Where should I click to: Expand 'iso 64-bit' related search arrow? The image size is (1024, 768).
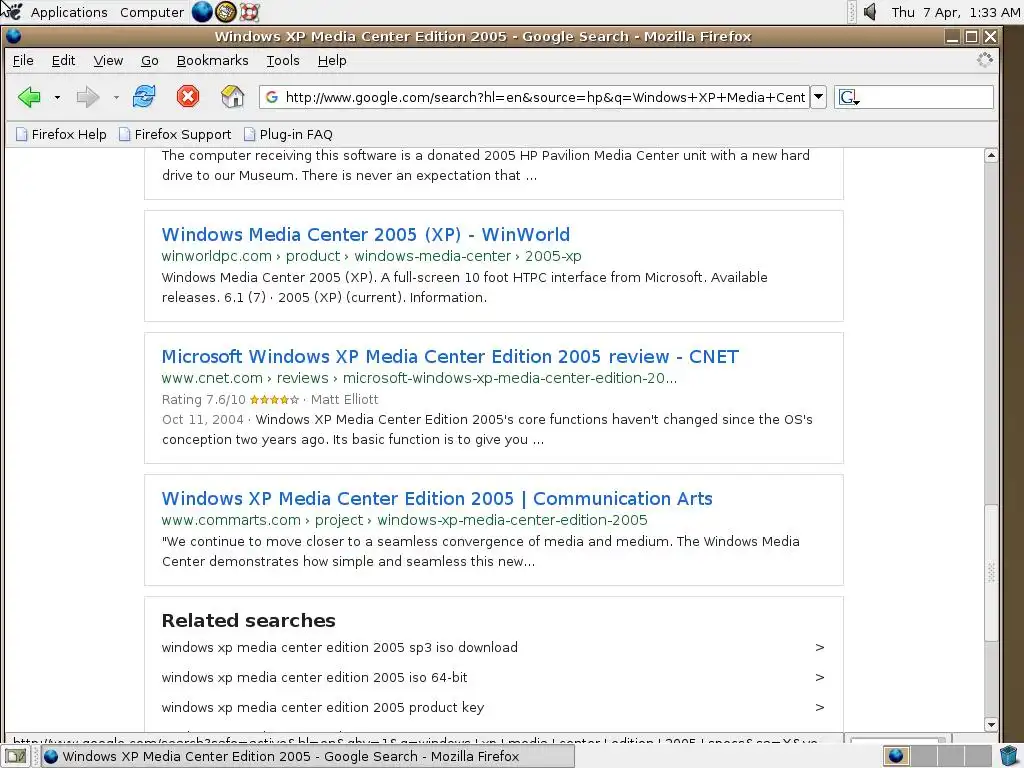(x=820, y=677)
